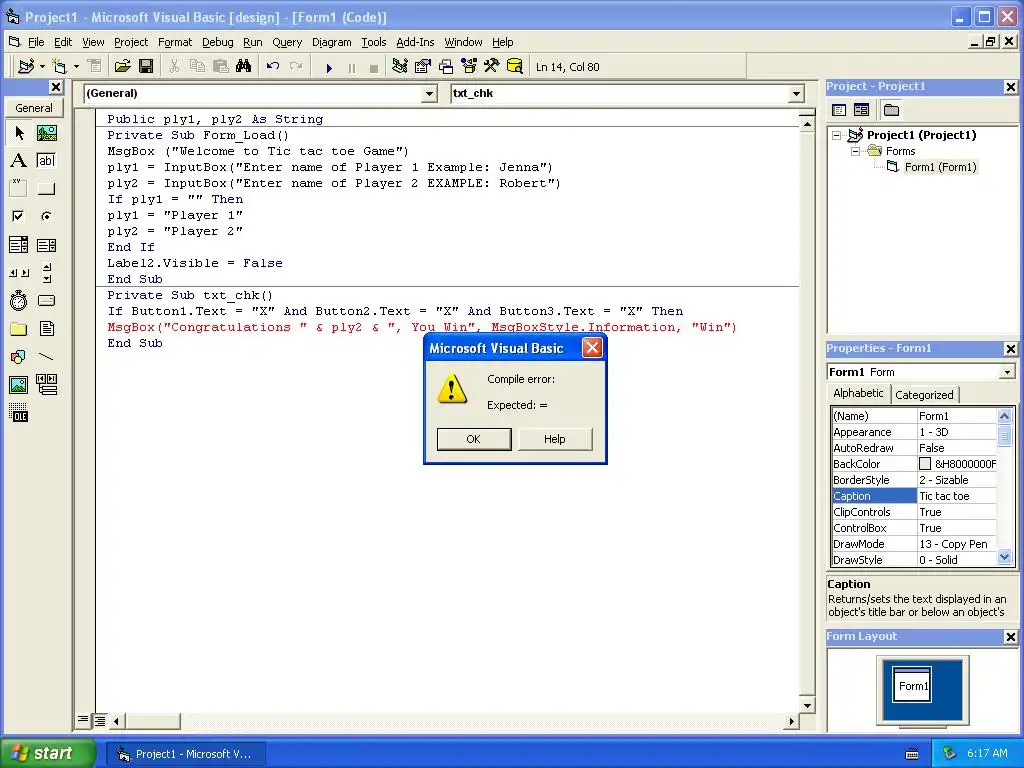Screen dimensions: 1024x768
Task: Click the Project1 taskbar button
Action: (x=185, y=754)
